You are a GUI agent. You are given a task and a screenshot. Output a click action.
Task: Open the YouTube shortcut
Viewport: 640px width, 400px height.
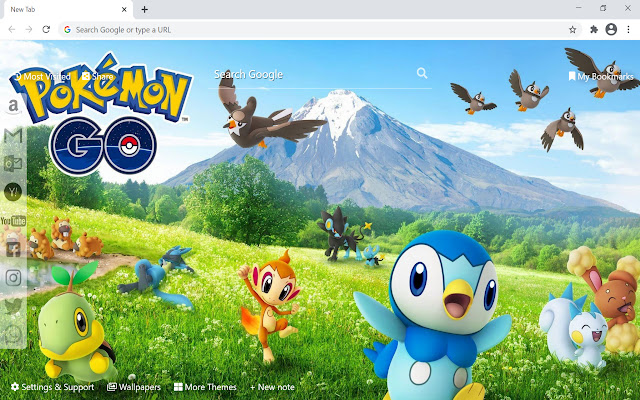(13, 221)
